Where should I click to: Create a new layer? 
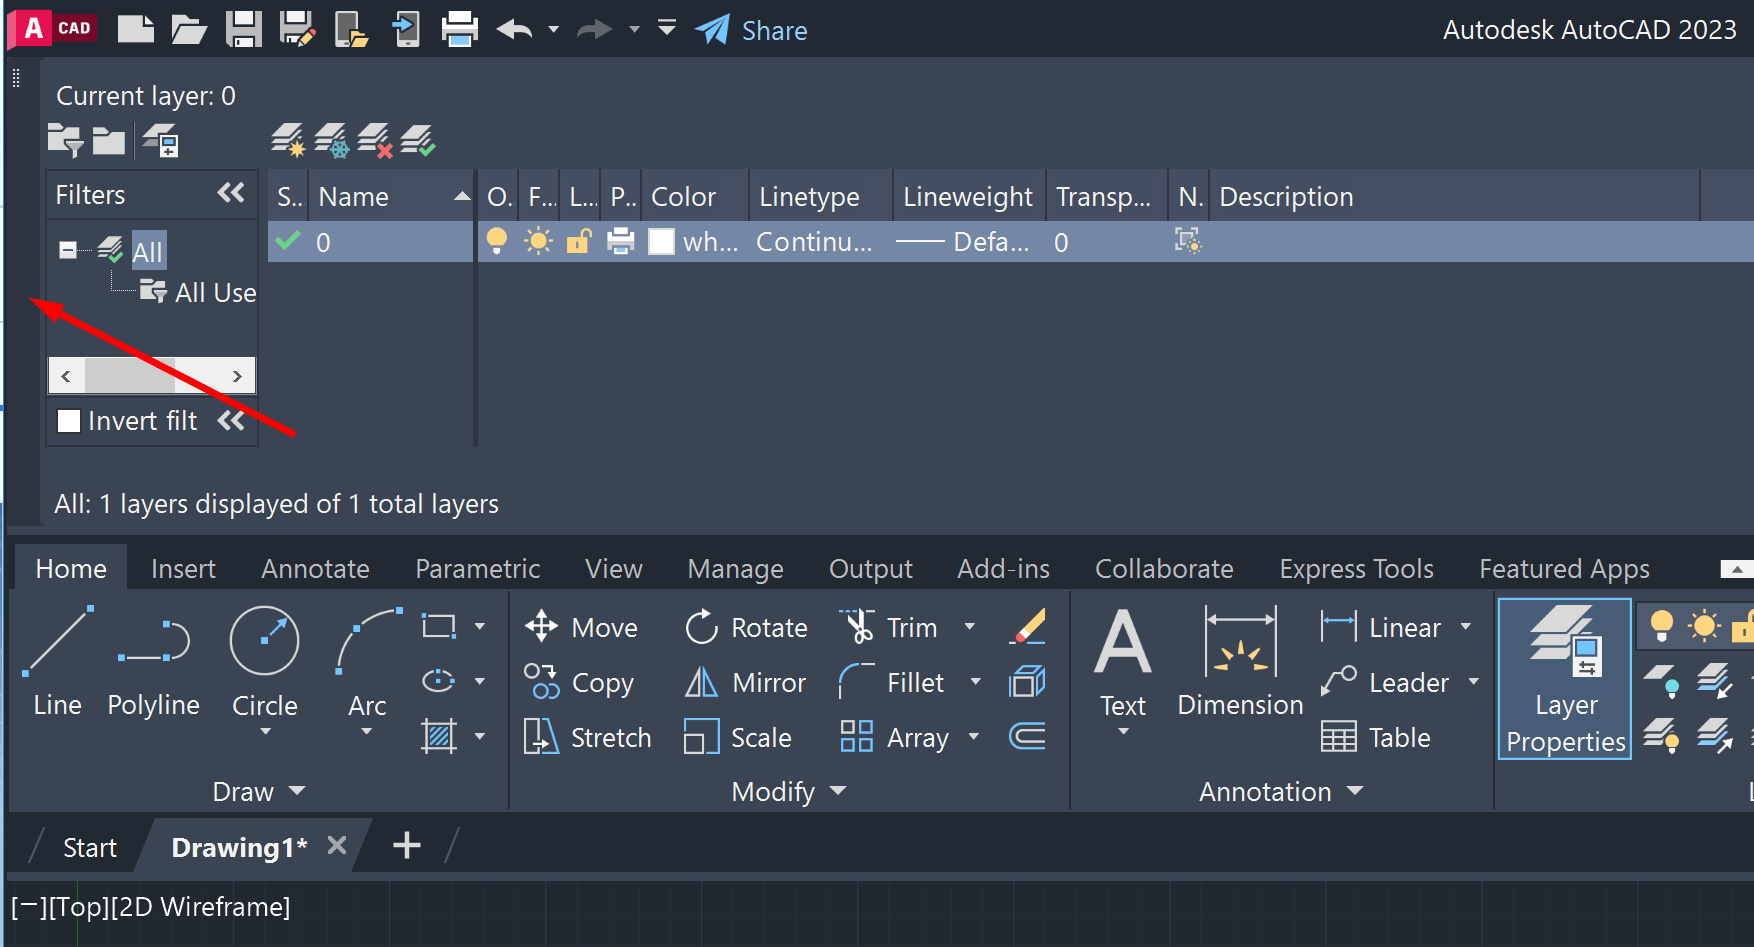click(288, 140)
